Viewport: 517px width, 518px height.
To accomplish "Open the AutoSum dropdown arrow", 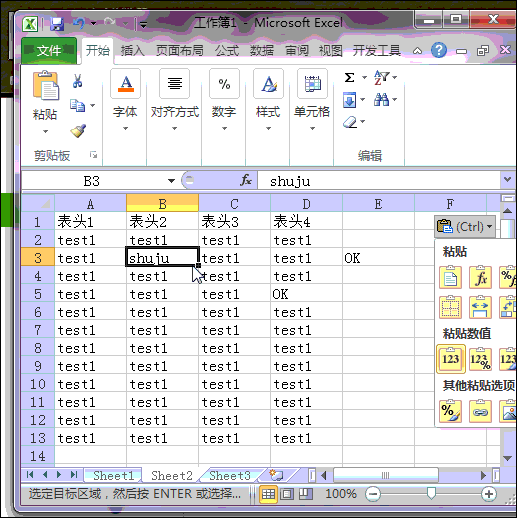I will (x=364, y=78).
